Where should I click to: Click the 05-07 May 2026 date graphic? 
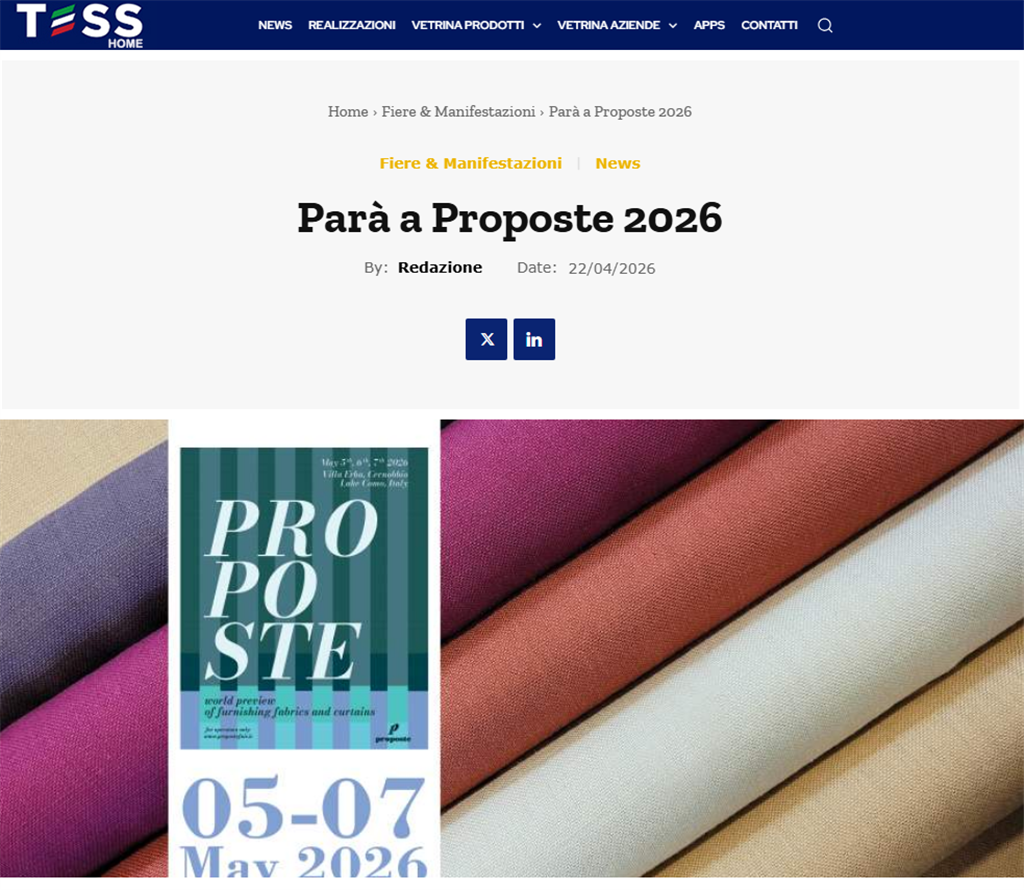point(304,825)
